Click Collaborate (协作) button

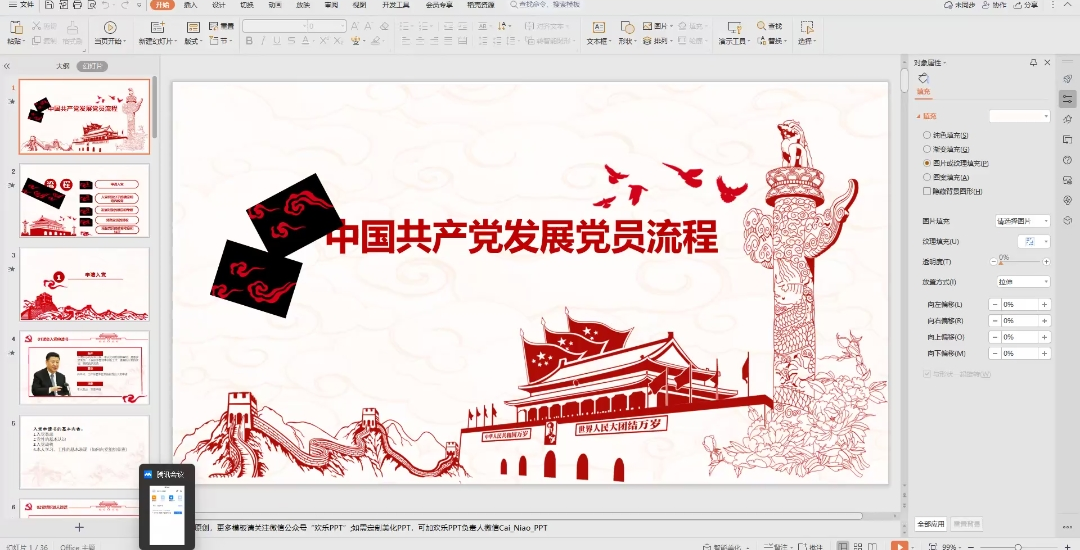pyautogui.click(x=994, y=5)
